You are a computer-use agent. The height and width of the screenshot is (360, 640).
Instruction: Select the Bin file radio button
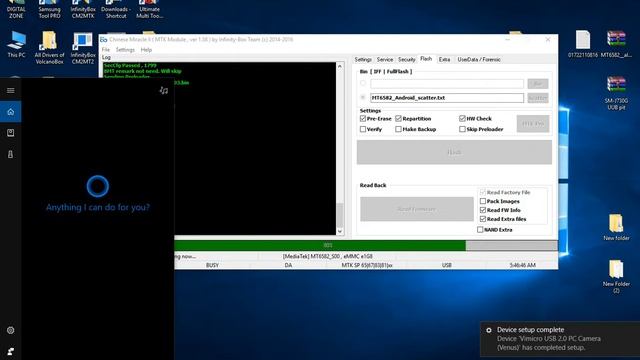(363, 83)
